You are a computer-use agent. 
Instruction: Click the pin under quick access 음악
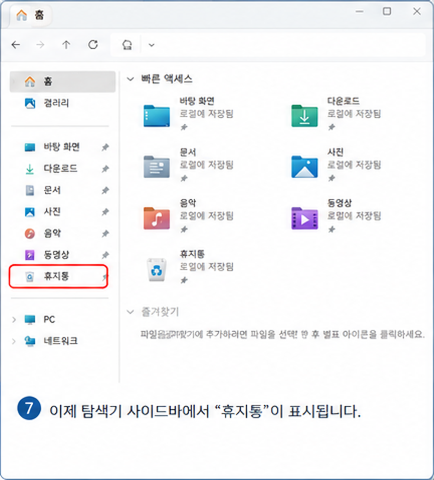[x=184, y=229]
